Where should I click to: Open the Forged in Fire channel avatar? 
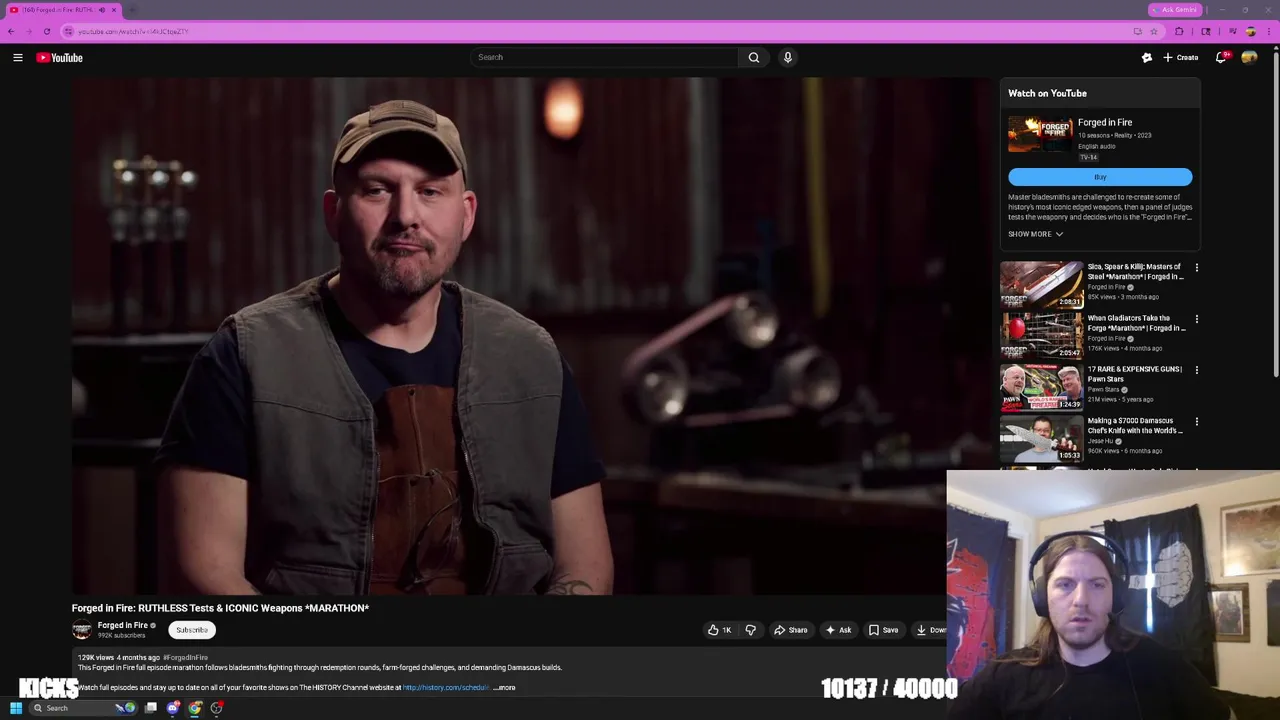82,629
